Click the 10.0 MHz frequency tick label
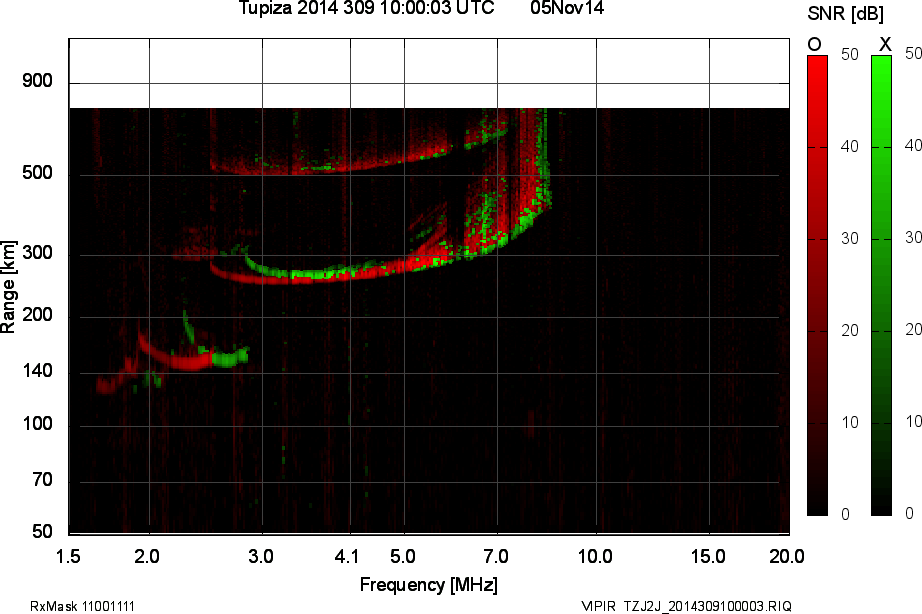 595,555
